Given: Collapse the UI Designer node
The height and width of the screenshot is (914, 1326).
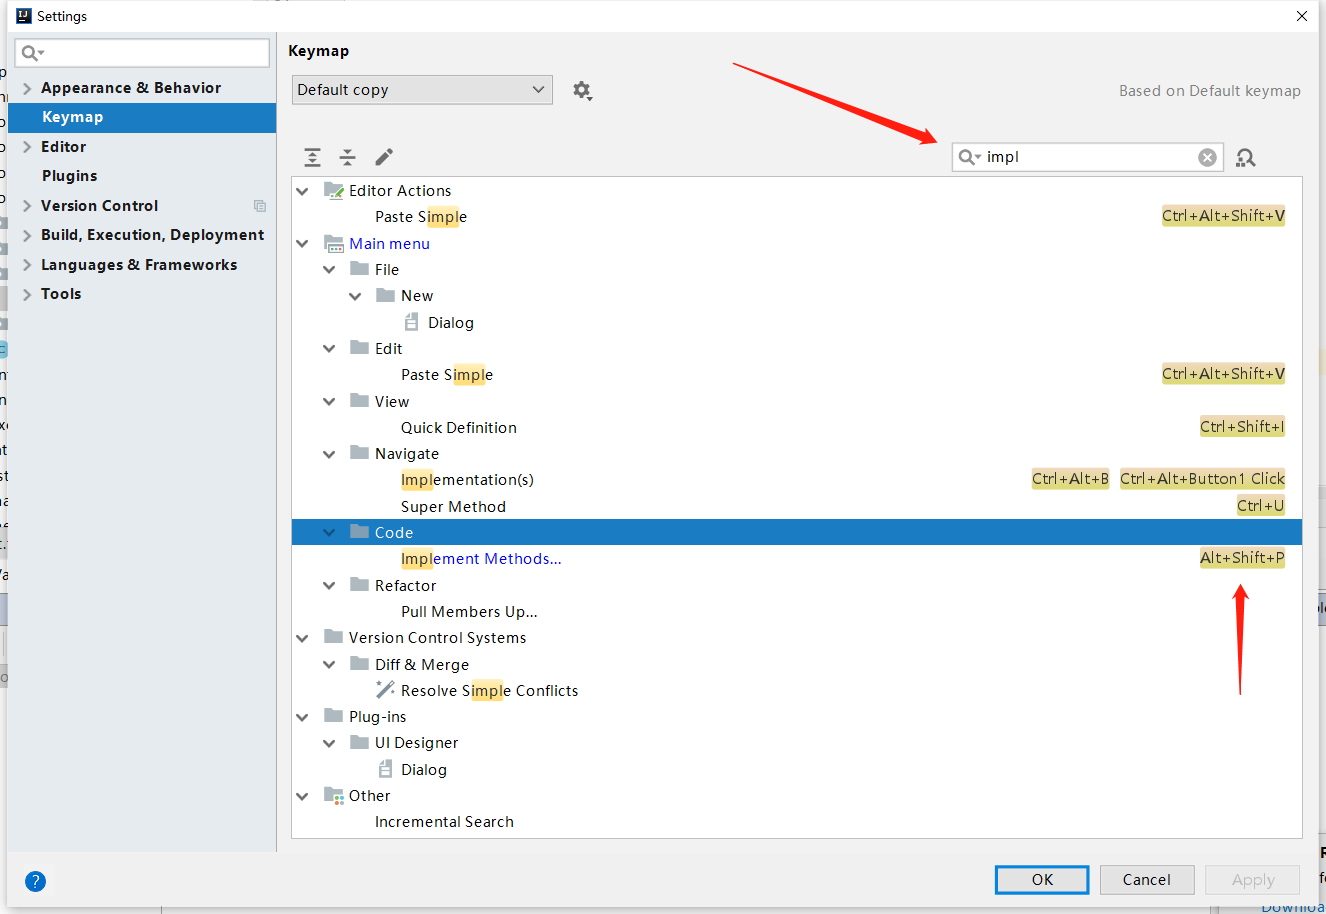Looking at the screenshot, I should pos(329,743).
